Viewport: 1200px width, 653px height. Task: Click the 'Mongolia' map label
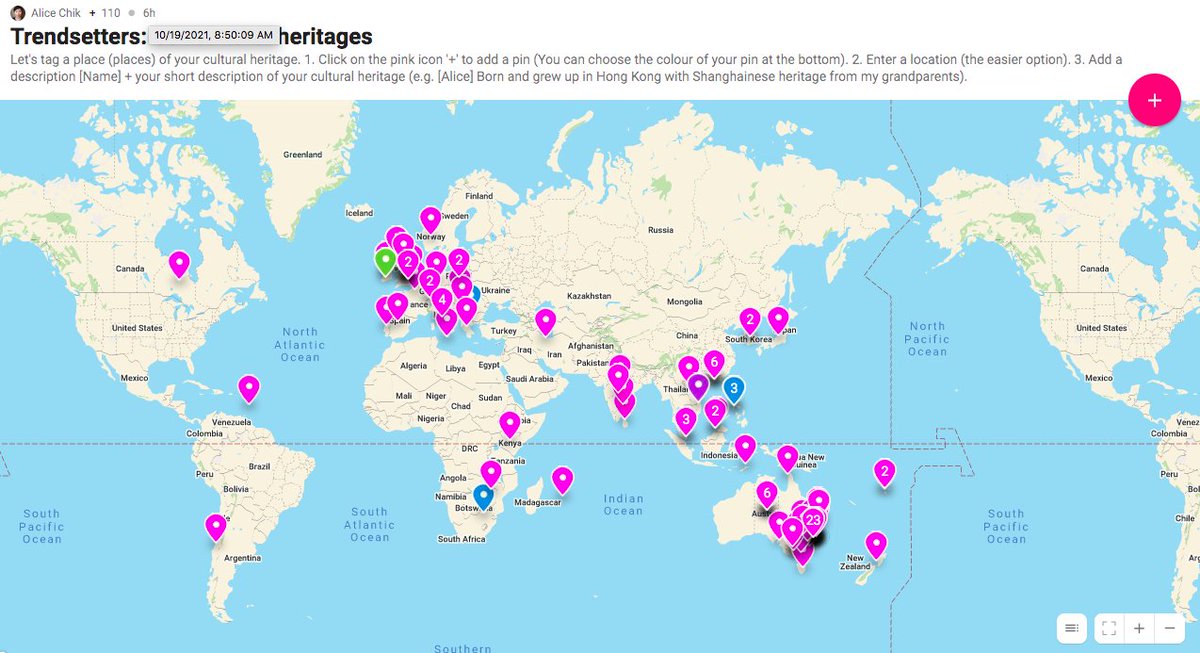(685, 301)
